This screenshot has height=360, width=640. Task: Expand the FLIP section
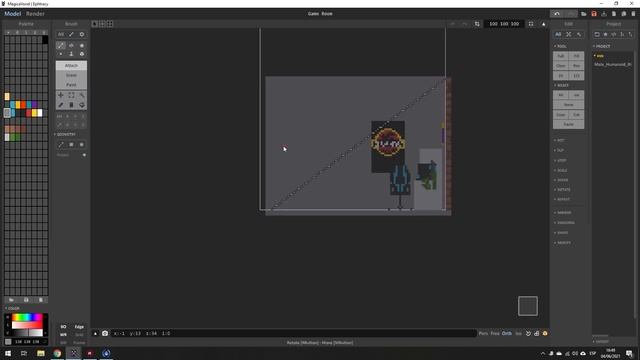[x=560, y=150]
